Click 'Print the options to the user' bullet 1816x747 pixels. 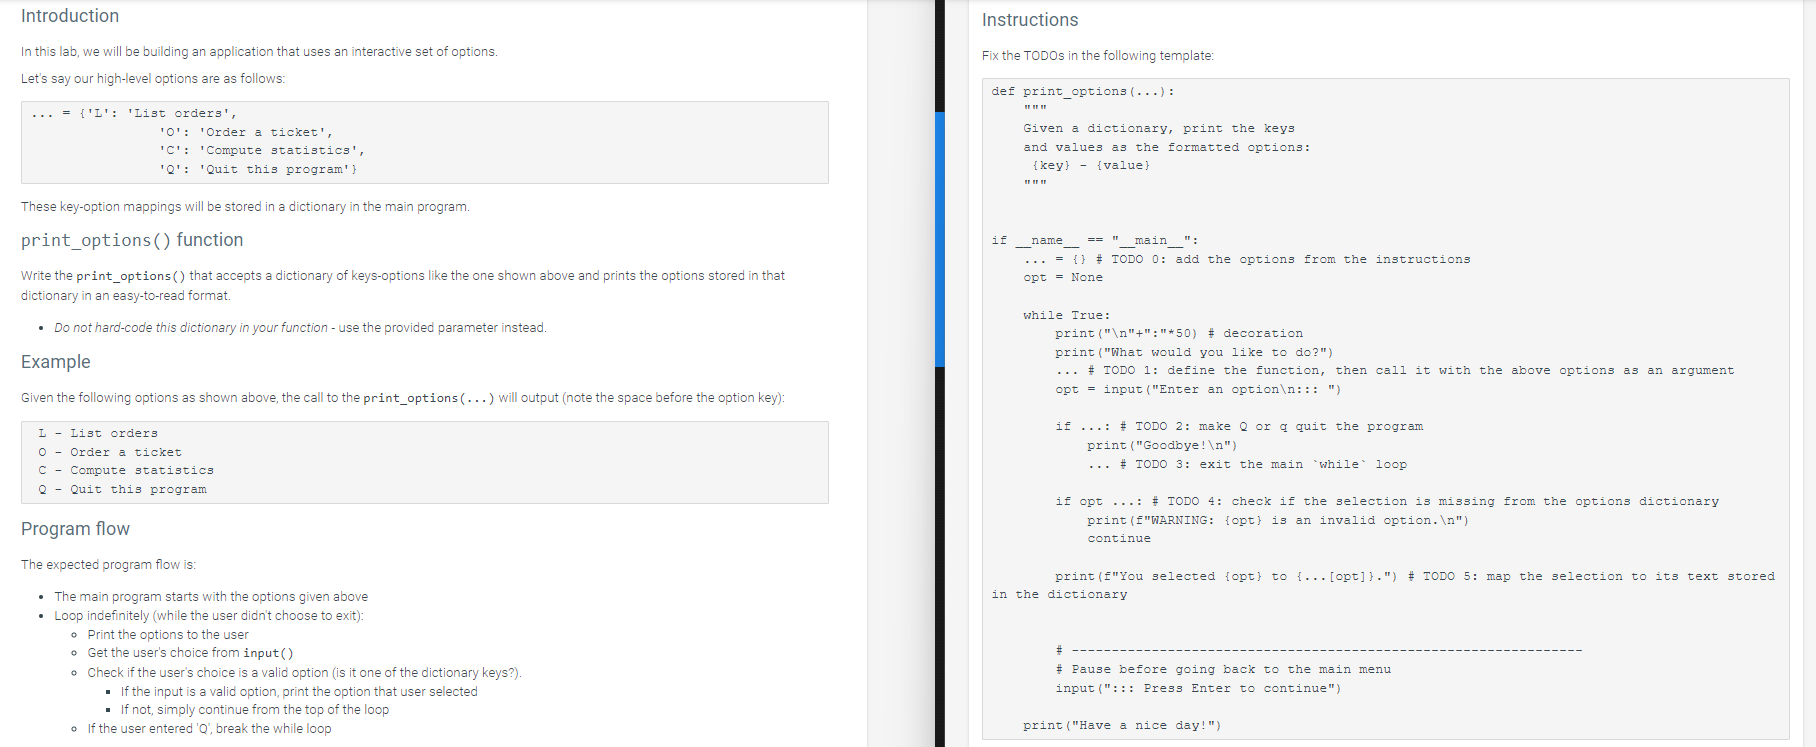click(168, 635)
